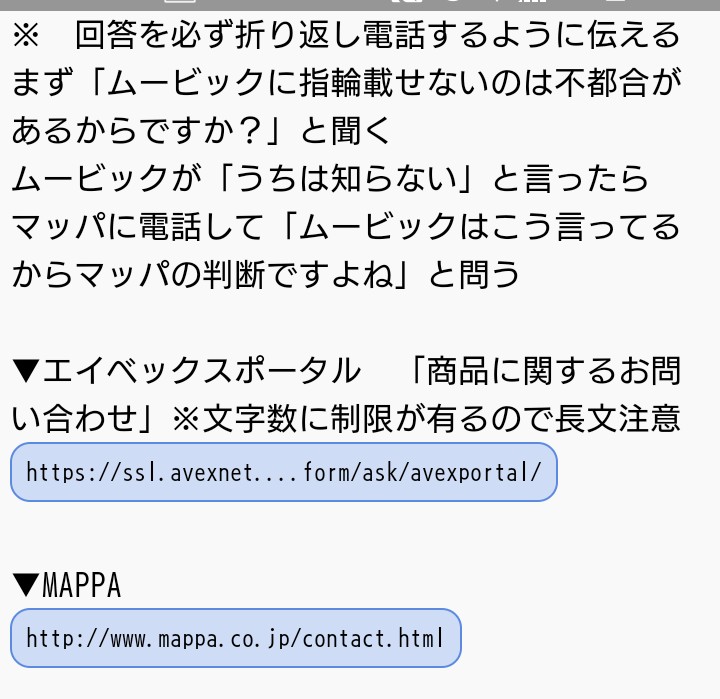Open the mappa.co.jp contact.html link

[x=235, y=638]
